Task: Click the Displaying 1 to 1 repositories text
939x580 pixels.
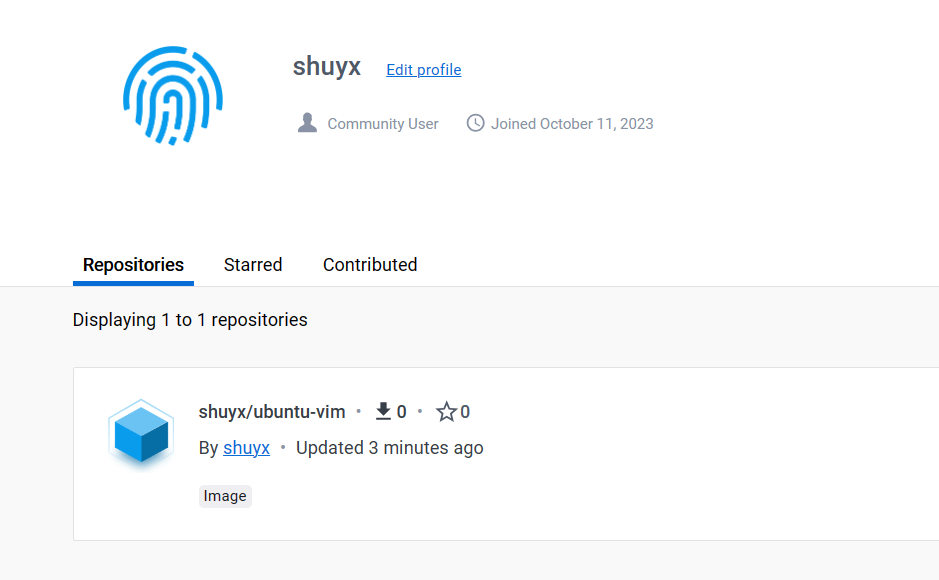Action: [x=190, y=320]
